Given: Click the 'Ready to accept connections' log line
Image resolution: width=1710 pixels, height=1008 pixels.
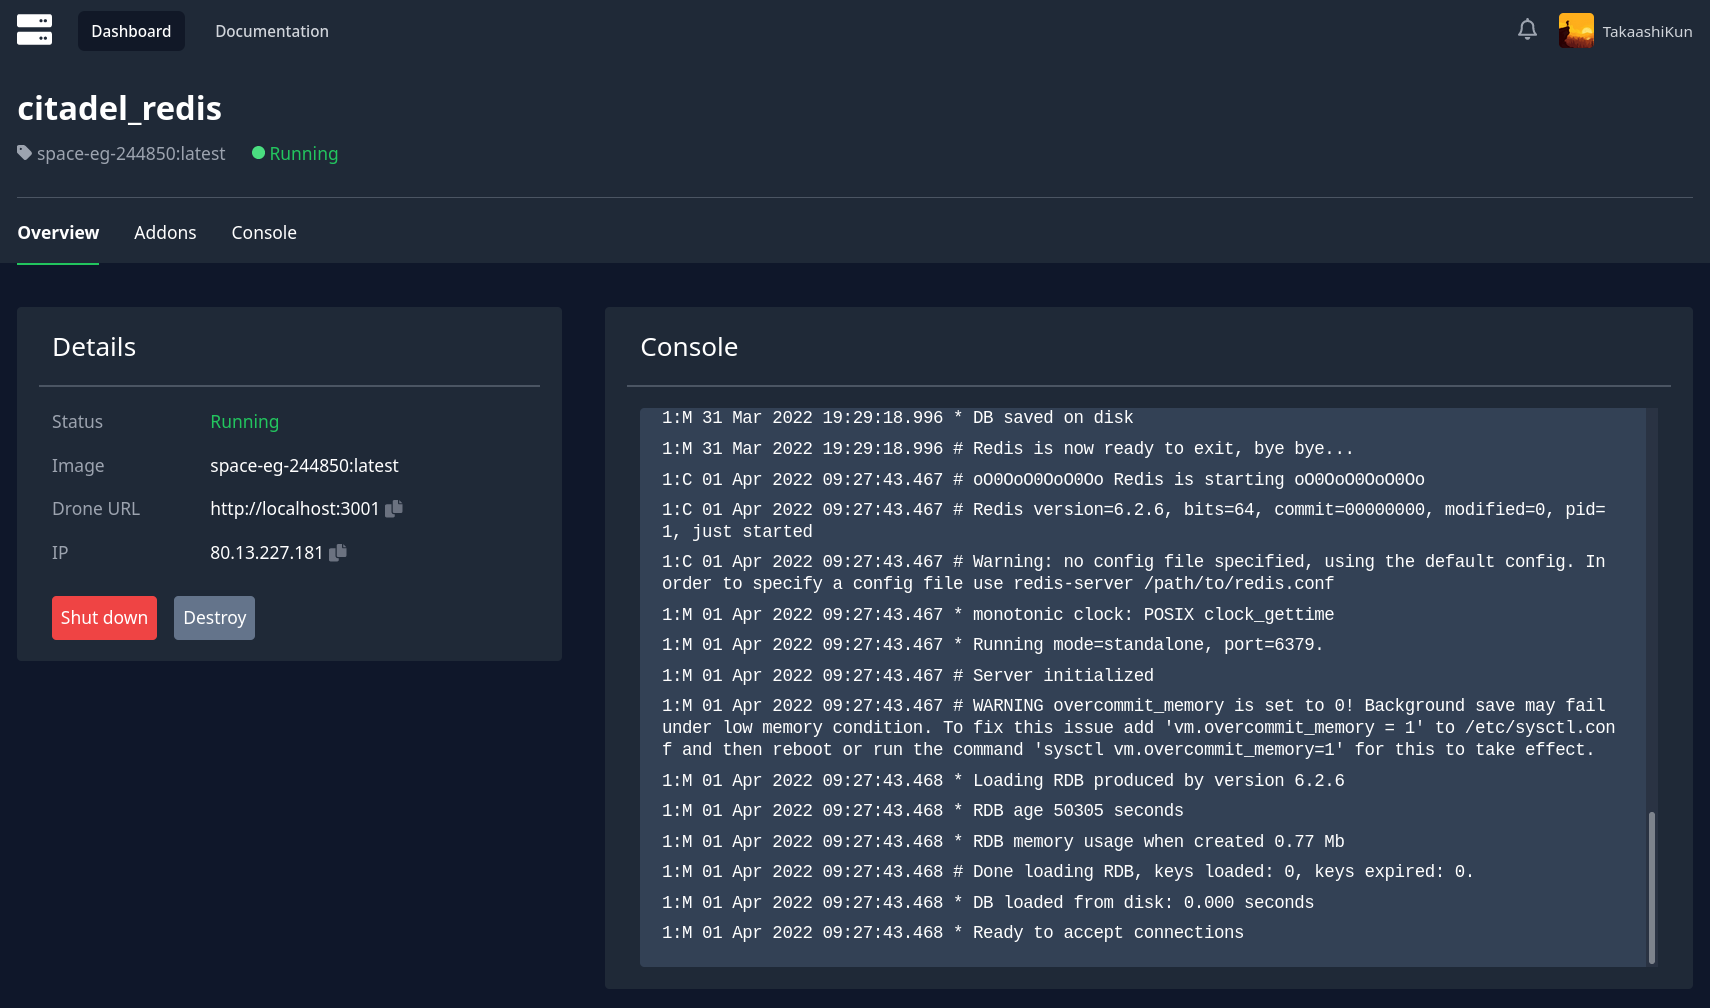Looking at the screenshot, I should coord(953,933).
